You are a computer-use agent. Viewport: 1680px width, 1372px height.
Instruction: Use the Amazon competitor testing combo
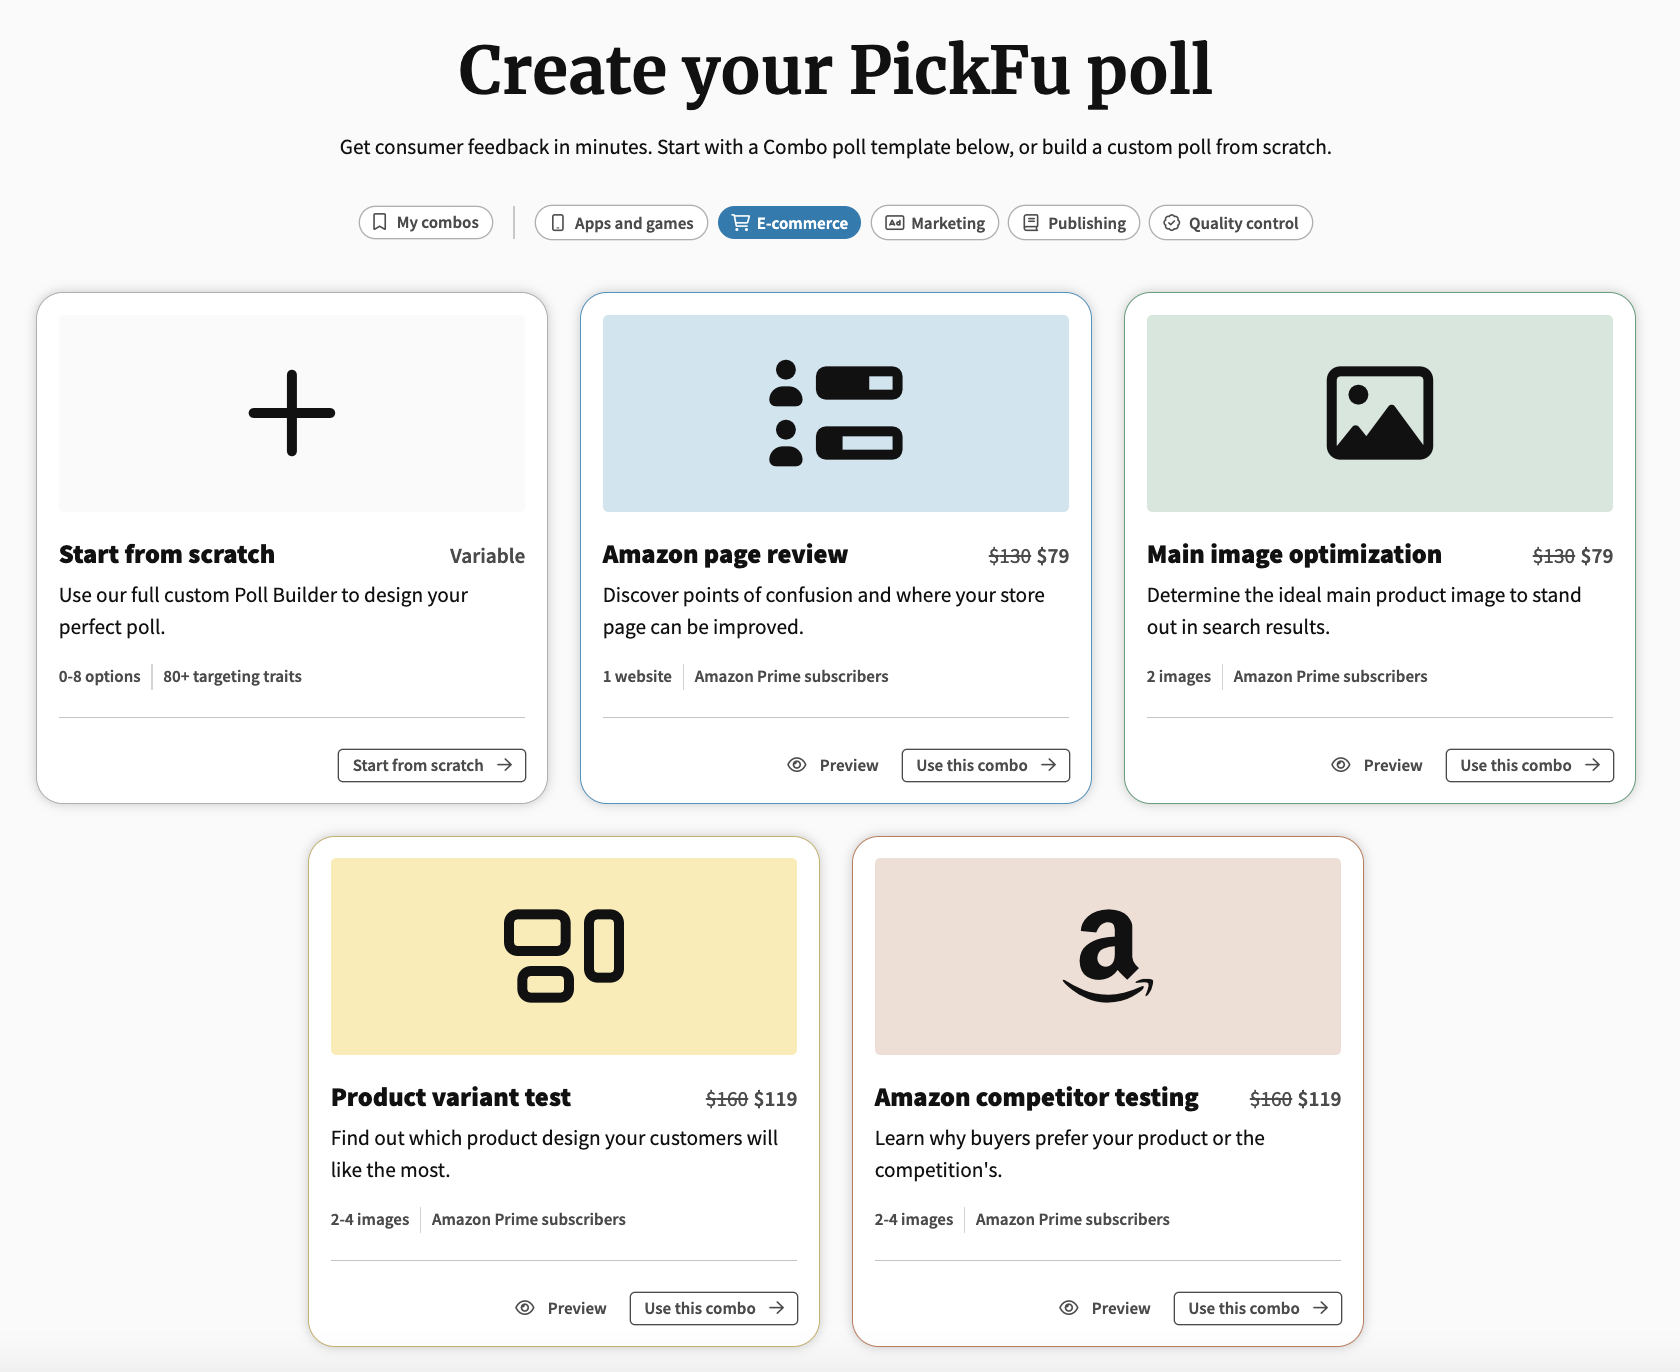pos(1258,1308)
